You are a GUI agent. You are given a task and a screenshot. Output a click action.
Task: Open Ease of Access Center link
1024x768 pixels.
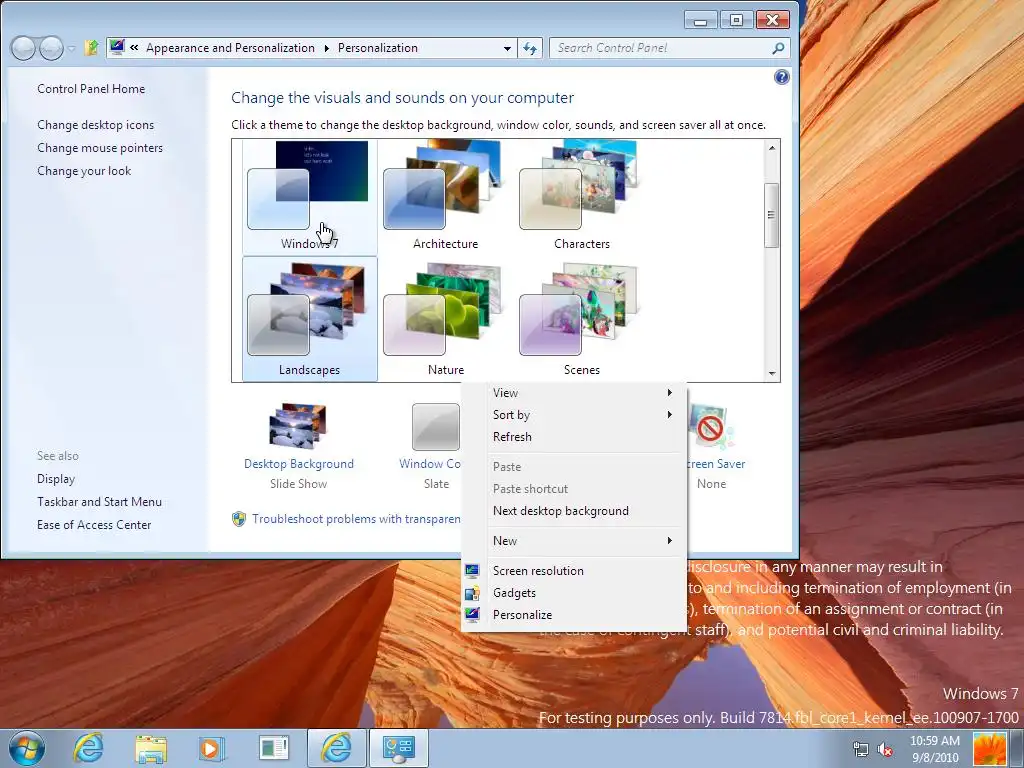pos(94,524)
